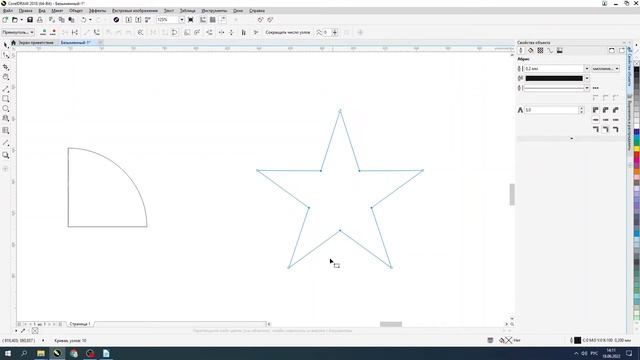Click the Import icon in toolbar

[129, 20]
